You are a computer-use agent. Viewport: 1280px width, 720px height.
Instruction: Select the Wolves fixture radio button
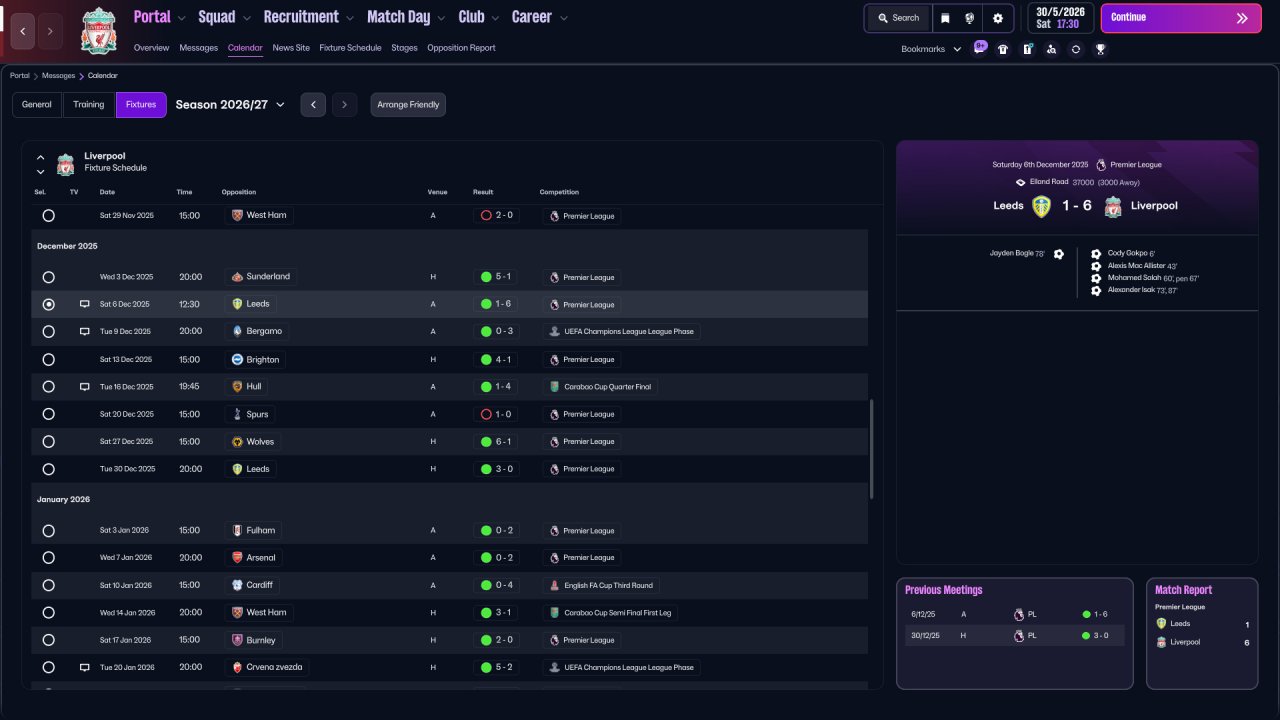[48, 442]
